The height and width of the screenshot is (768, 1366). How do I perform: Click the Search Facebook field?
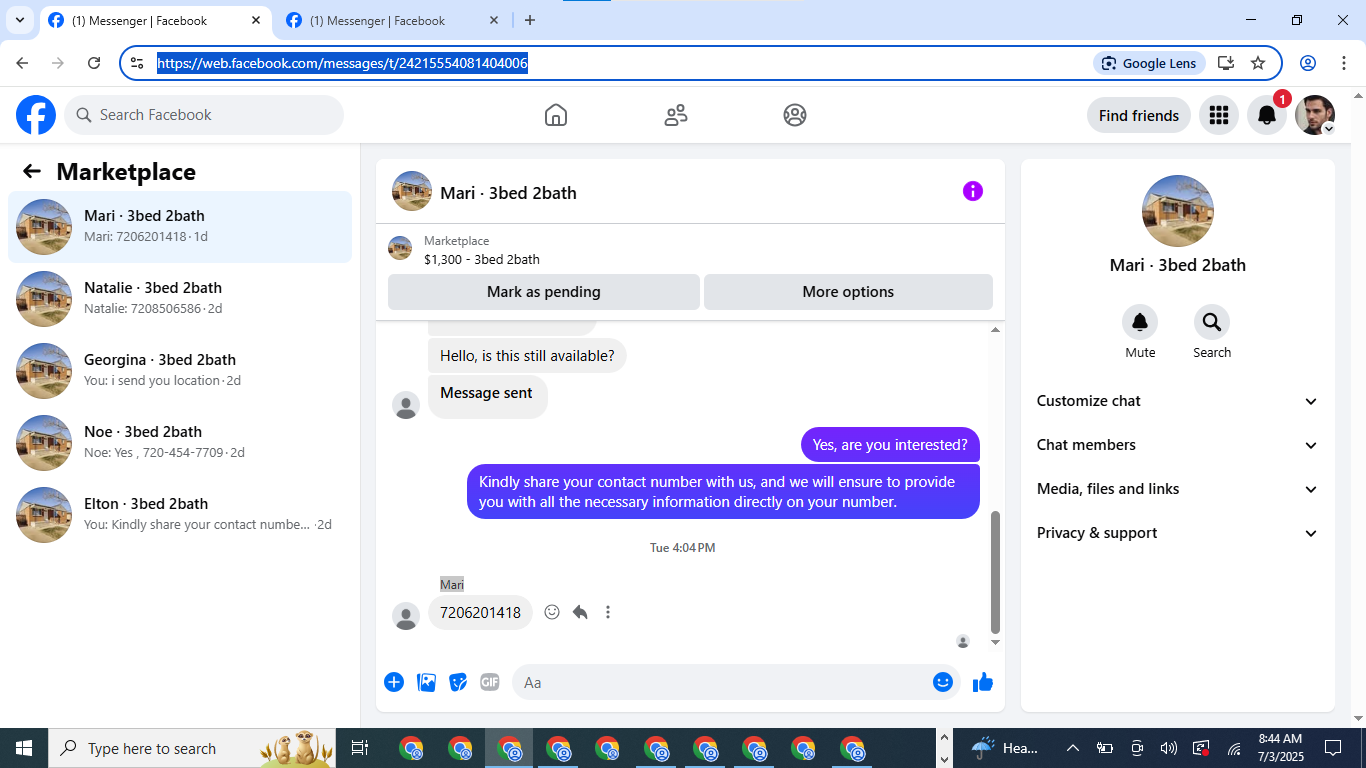[204, 115]
